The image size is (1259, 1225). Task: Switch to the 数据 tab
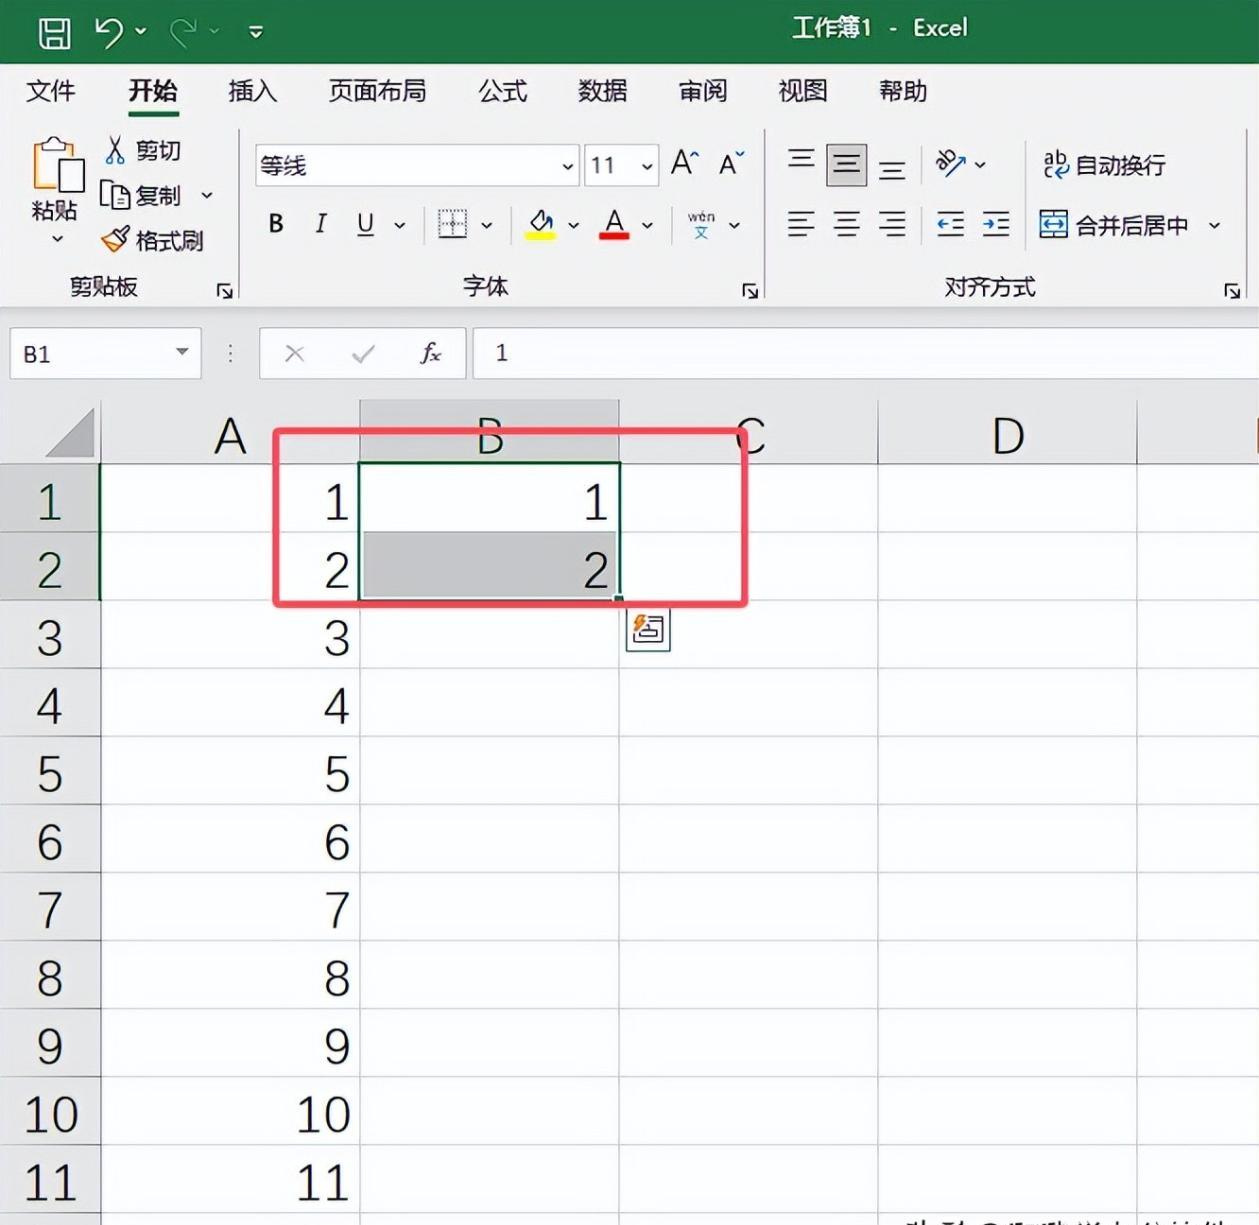[602, 91]
